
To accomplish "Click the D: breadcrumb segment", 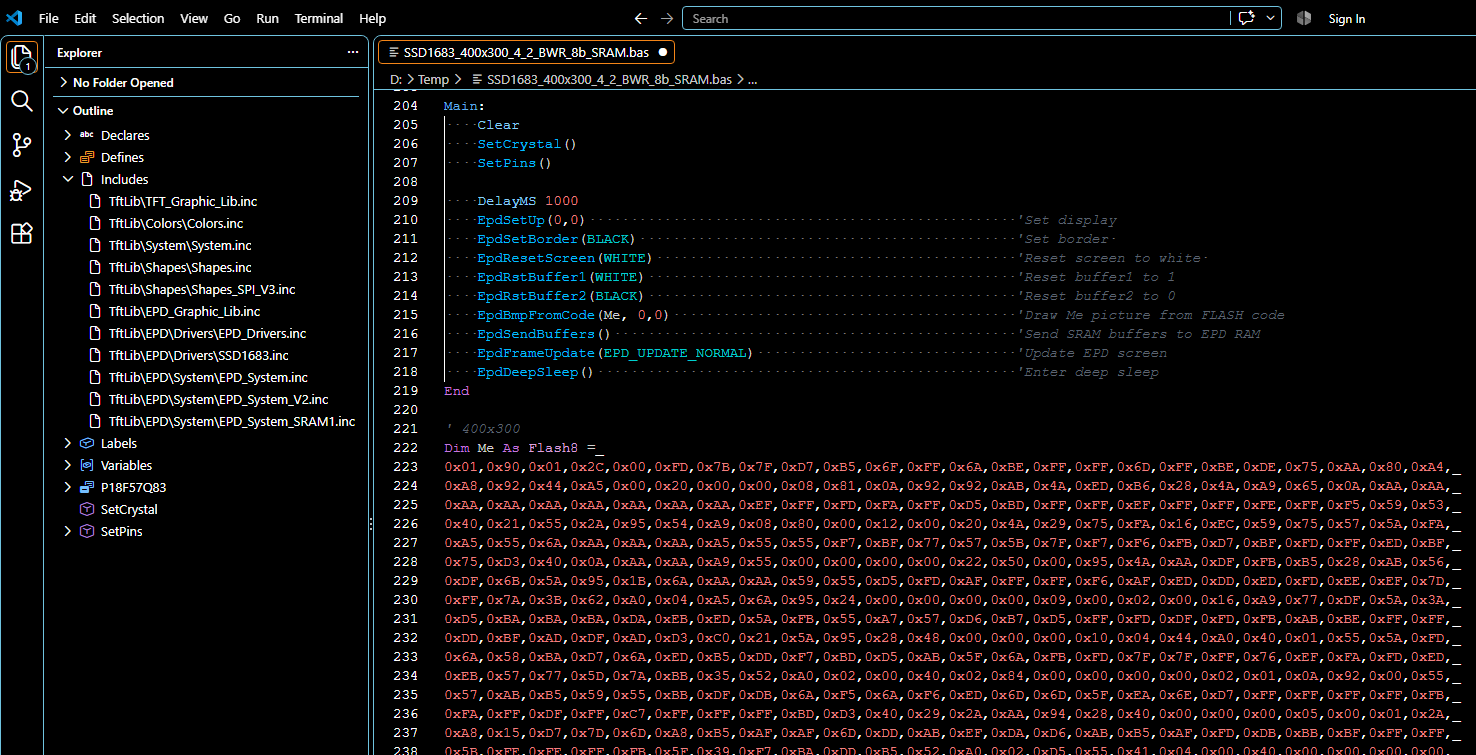I will click(x=396, y=79).
